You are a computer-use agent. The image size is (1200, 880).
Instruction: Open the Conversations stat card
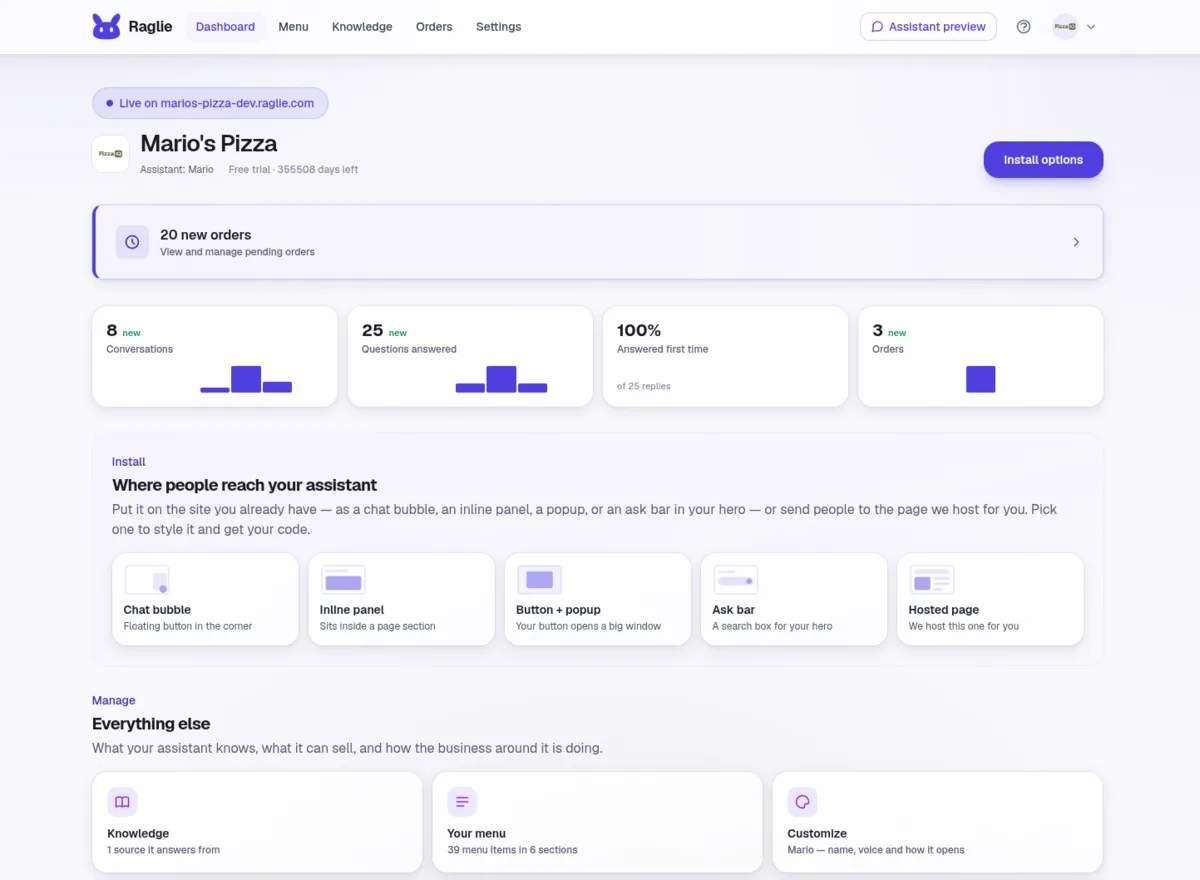click(215, 356)
